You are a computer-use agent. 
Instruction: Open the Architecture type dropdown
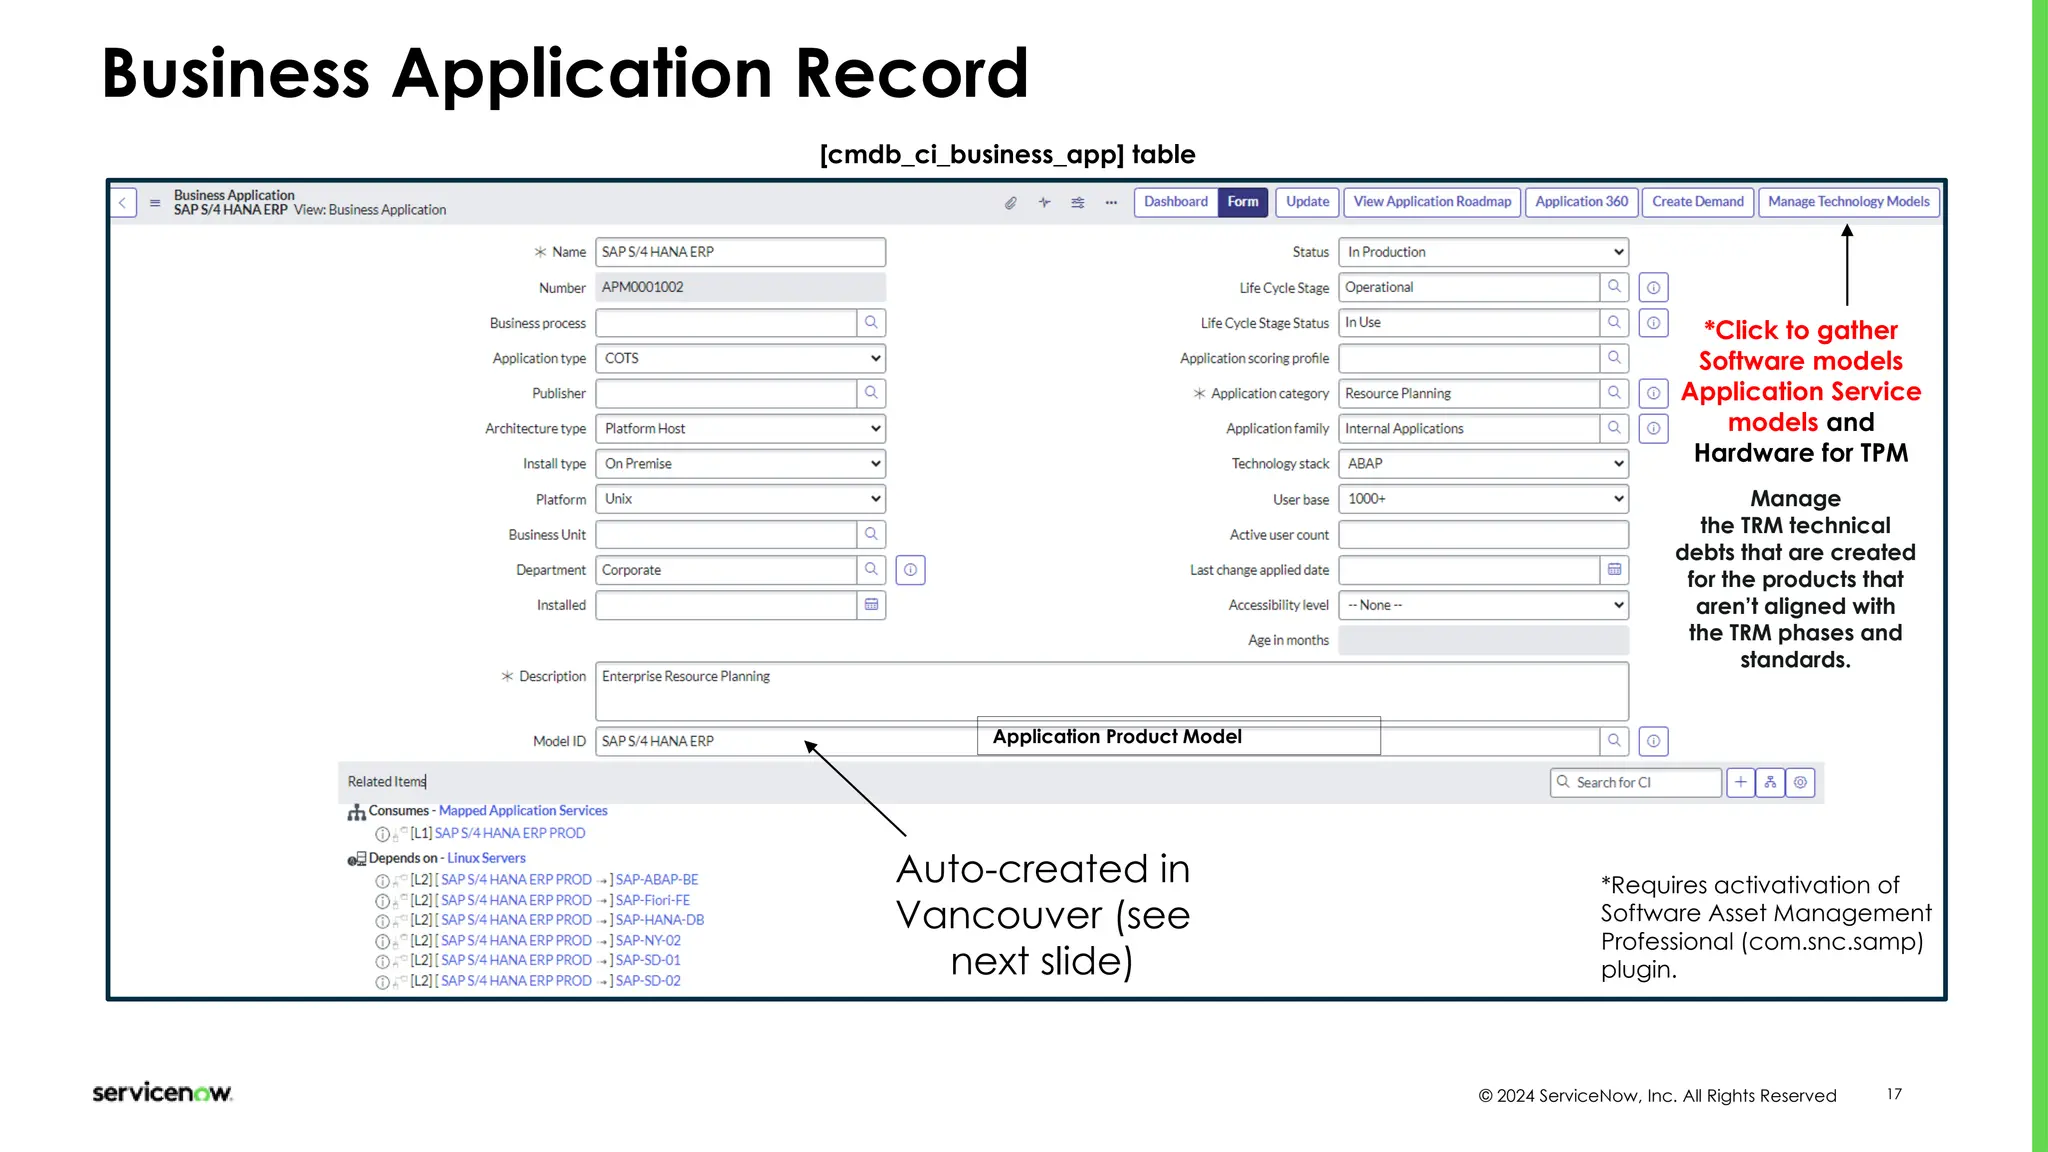(x=741, y=429)
